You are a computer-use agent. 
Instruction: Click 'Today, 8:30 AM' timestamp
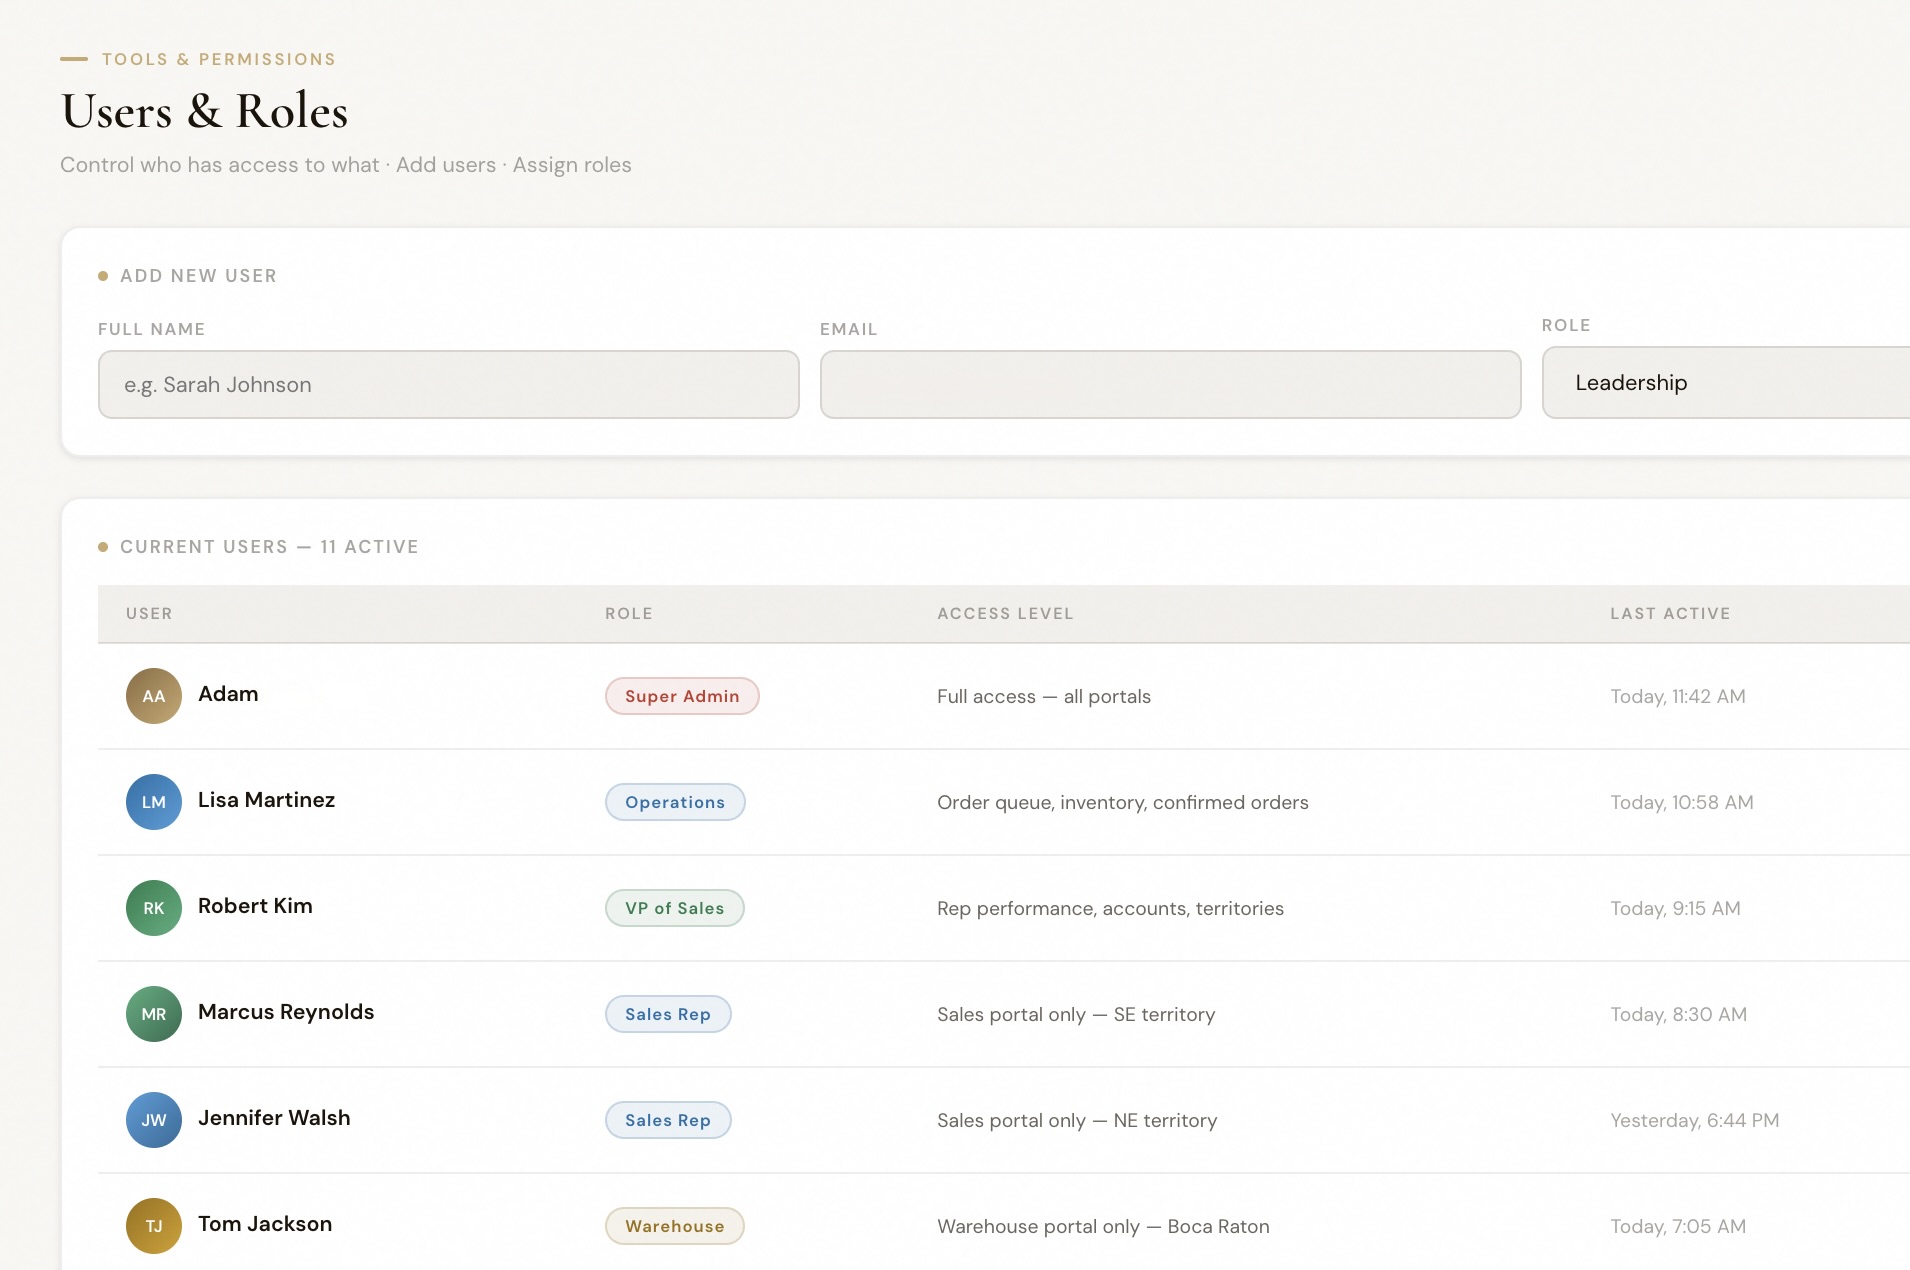[x=1679, y=1014]
